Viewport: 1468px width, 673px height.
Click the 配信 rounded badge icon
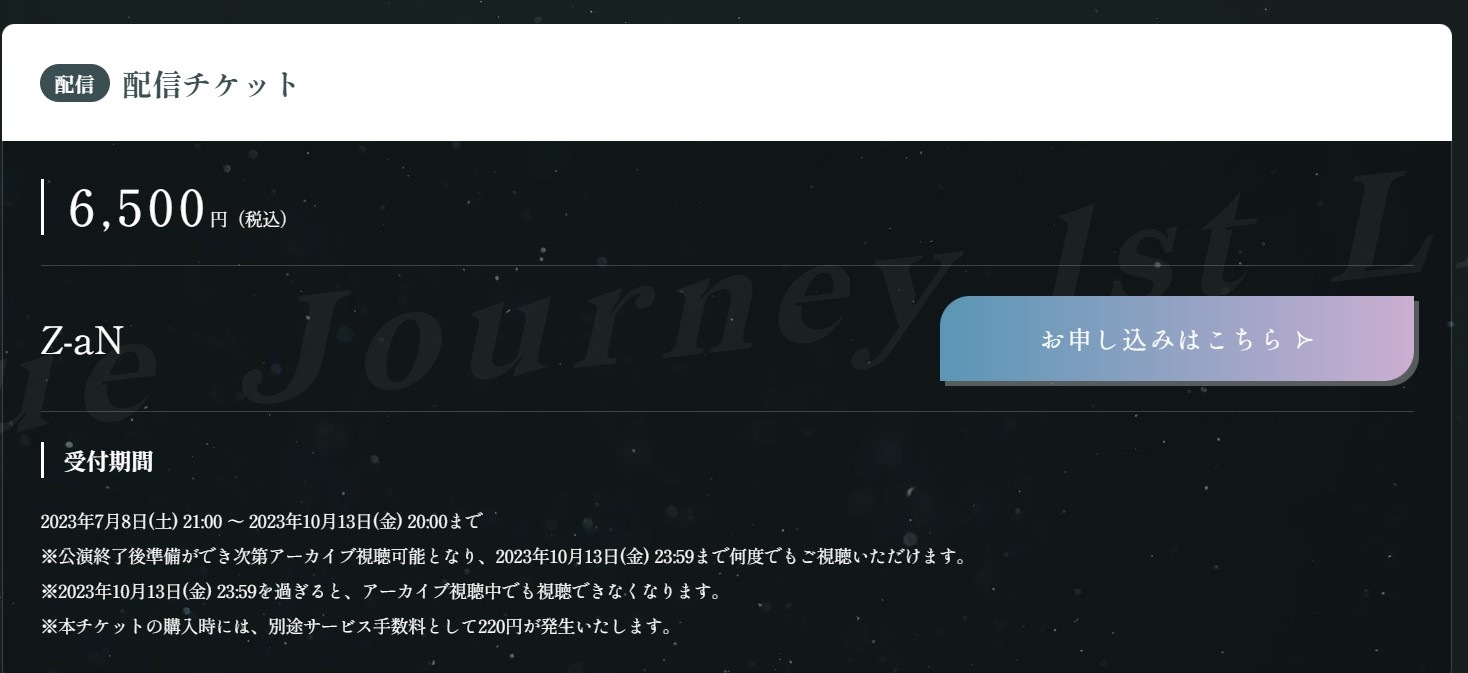pos(75,84)
